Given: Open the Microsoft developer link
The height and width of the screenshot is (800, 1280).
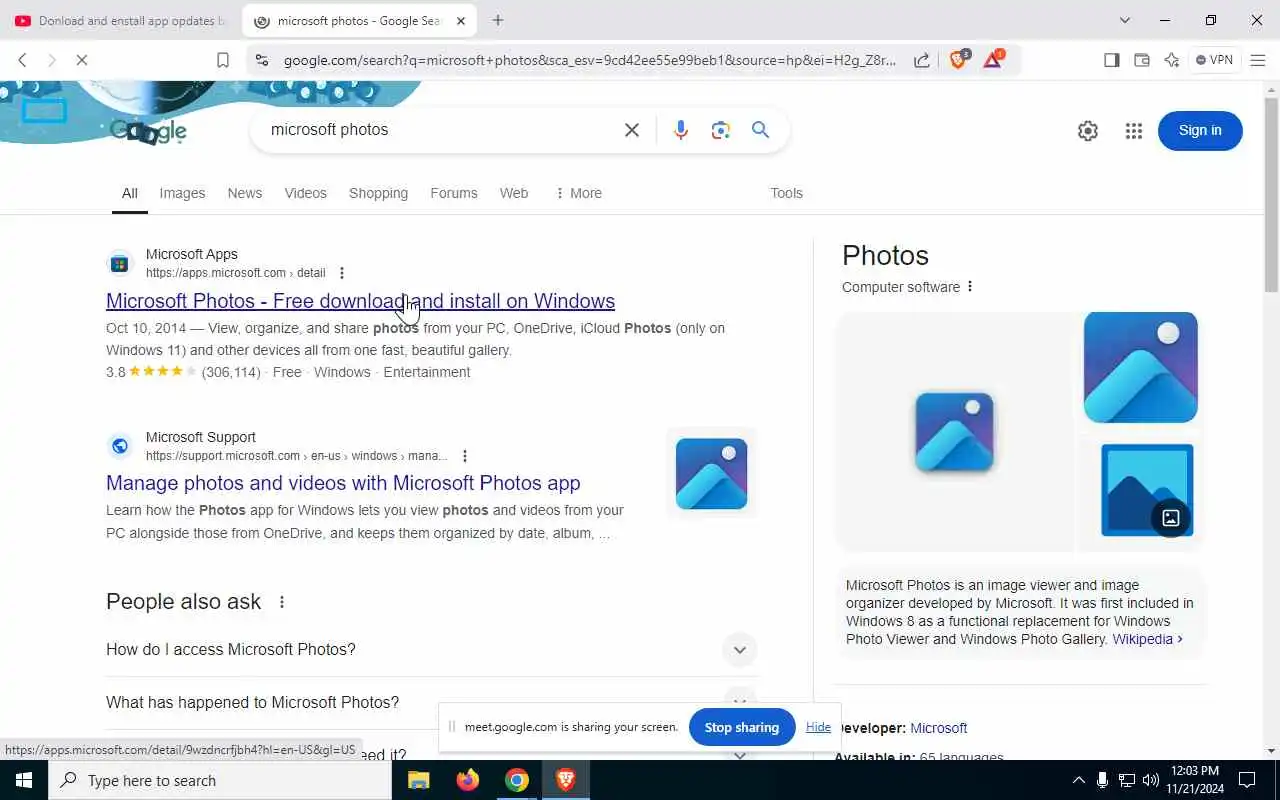Looking at the screenshot, I should pos(939,728).
